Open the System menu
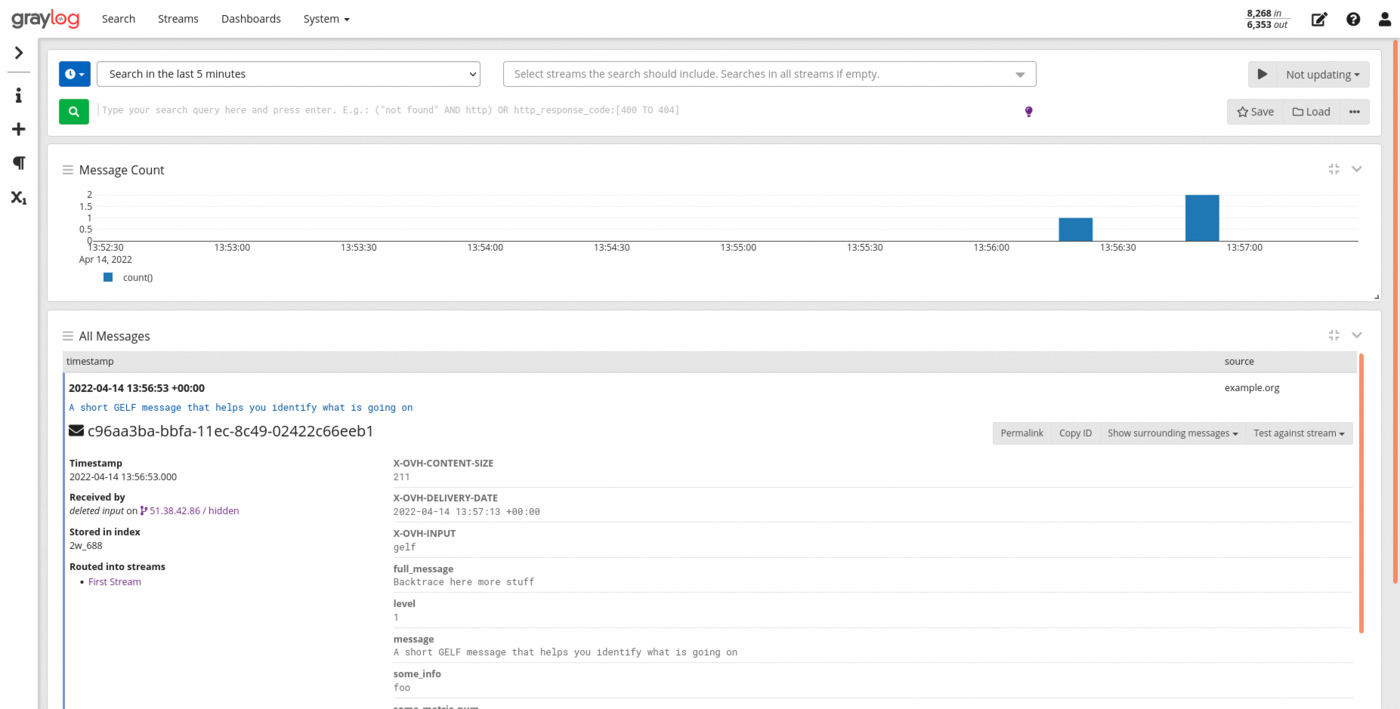1400x709 pixels. (x=326, y=19)
